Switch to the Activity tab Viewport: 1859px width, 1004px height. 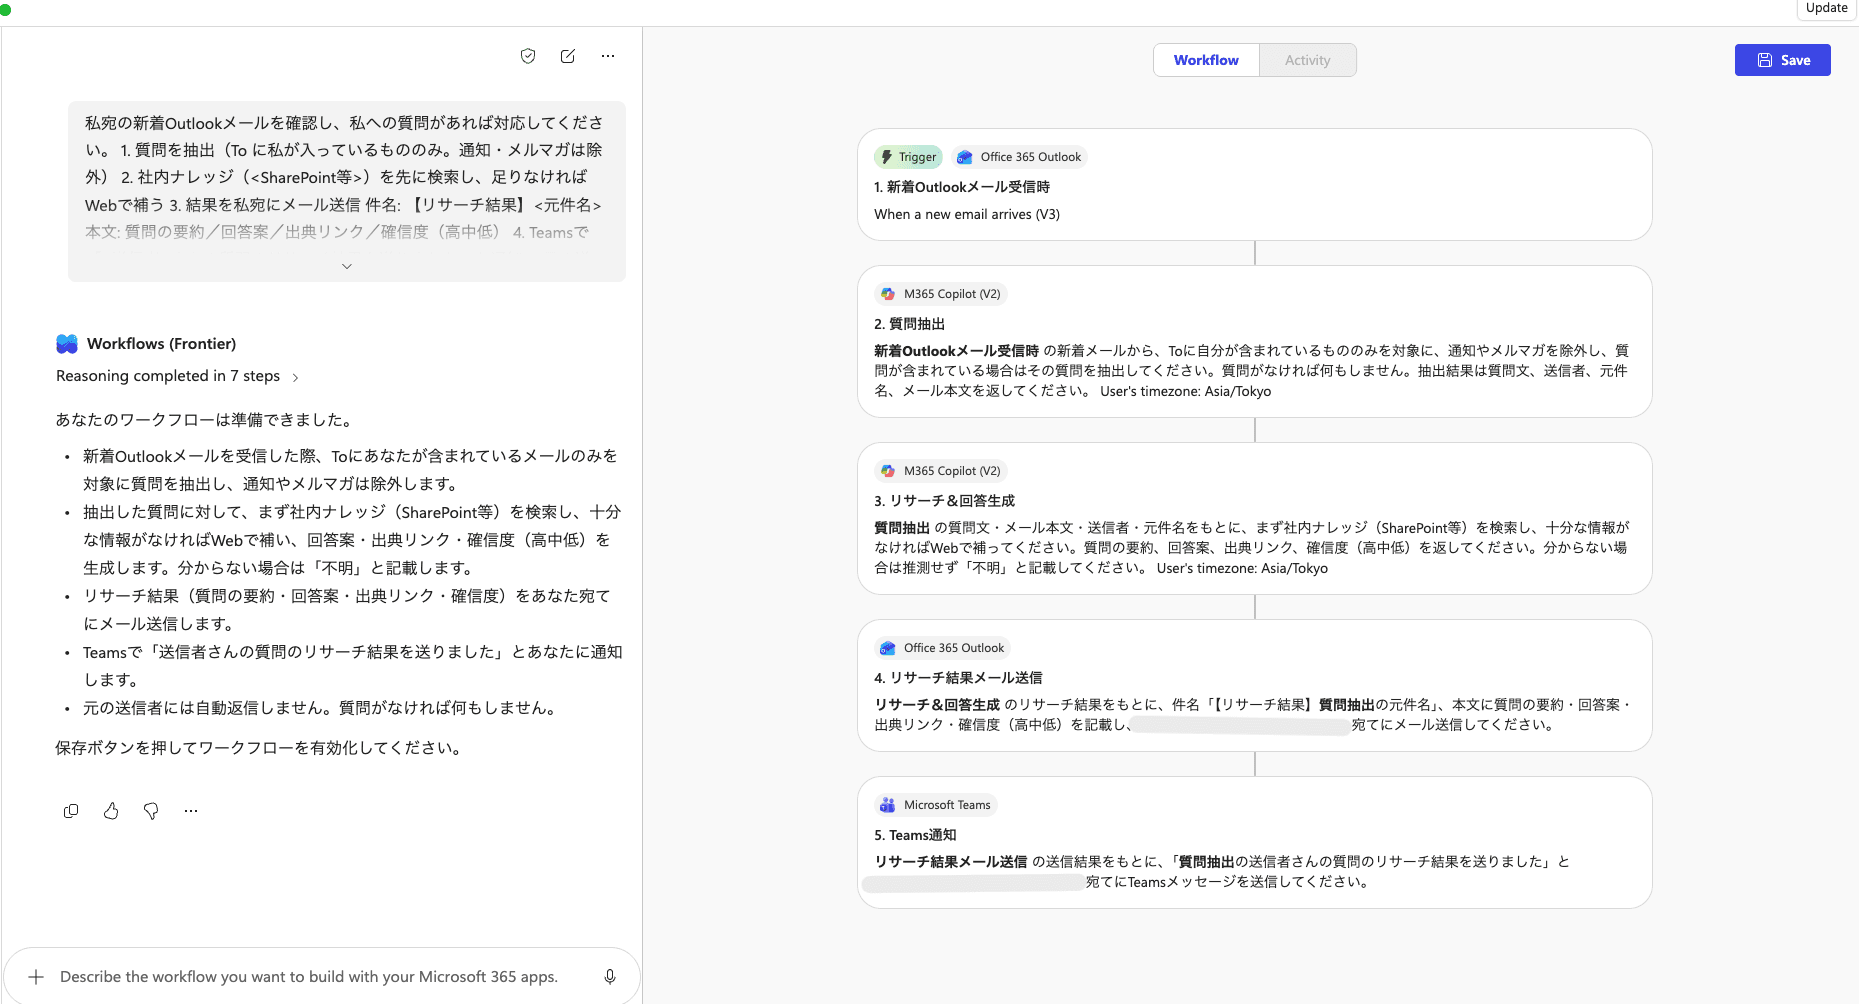point(1307,60)
